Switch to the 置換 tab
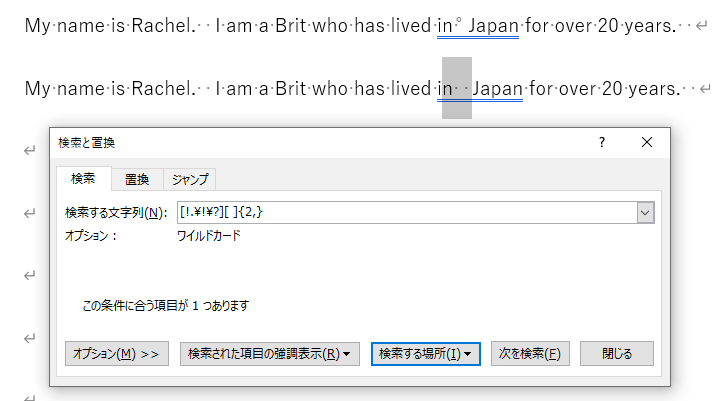Image resolution: width=721 pixels, height=401 pixels. pos(137,179)
